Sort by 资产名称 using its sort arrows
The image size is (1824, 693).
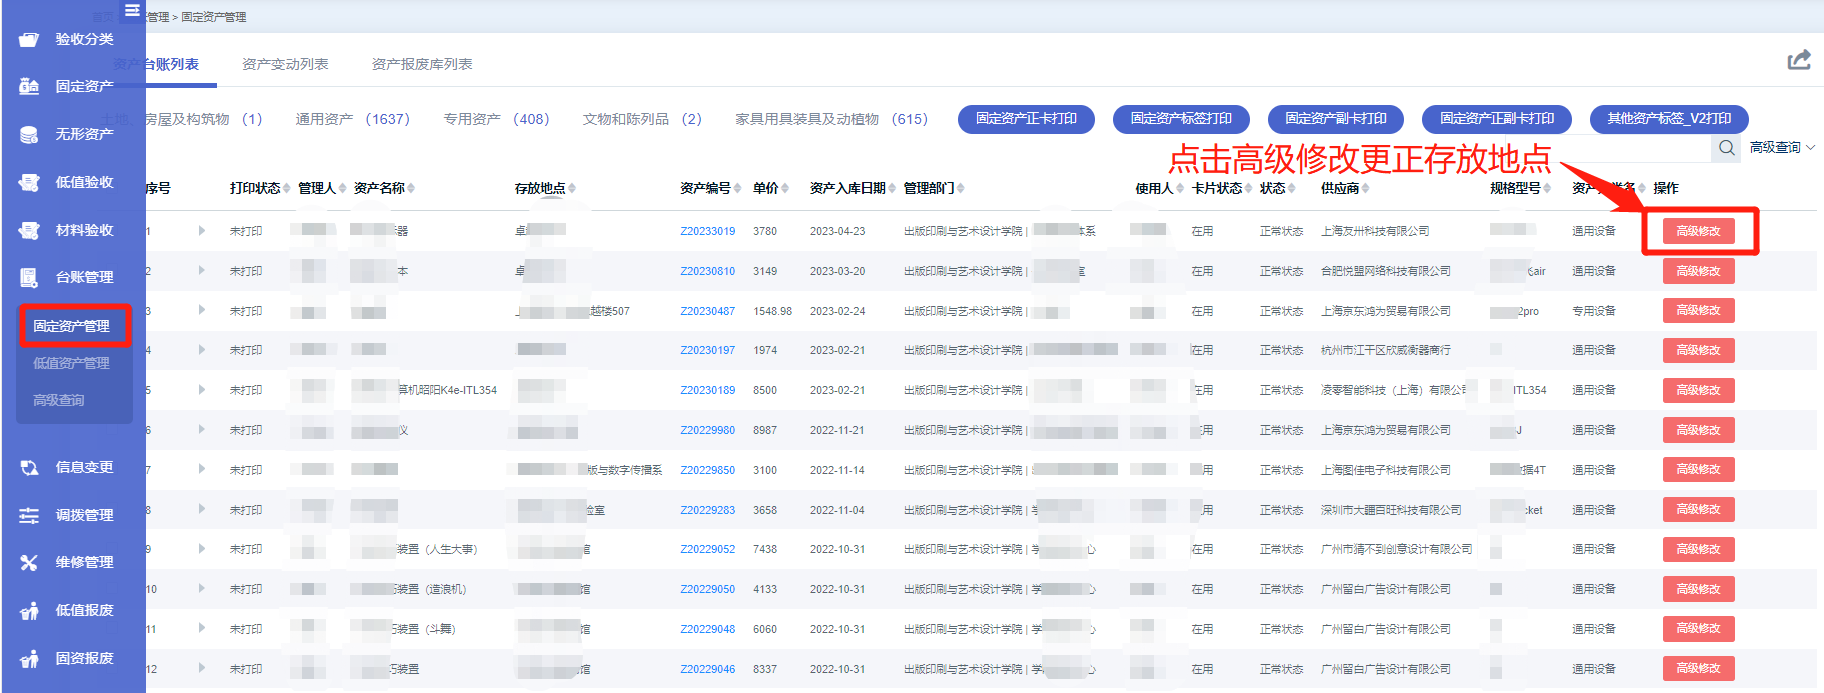coord(411,188)
